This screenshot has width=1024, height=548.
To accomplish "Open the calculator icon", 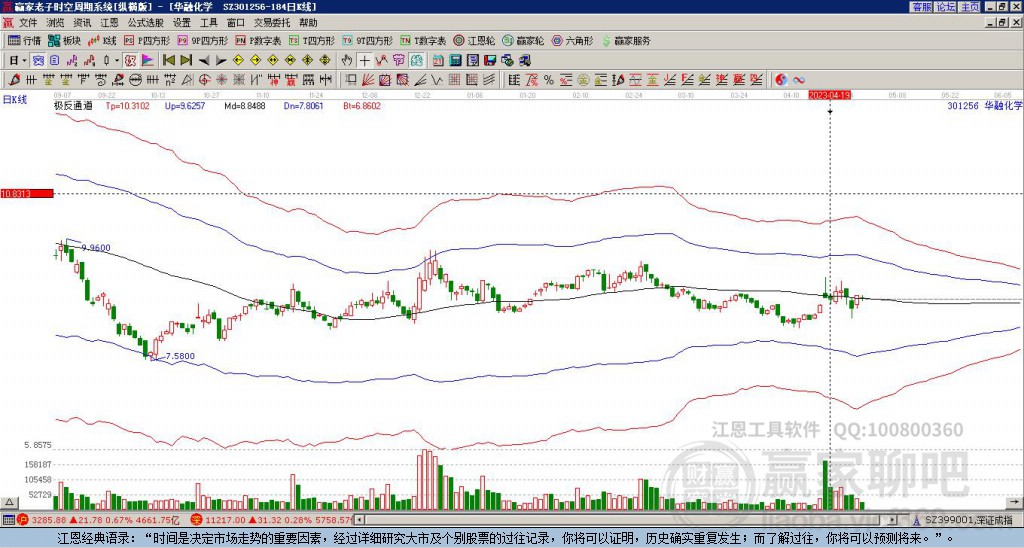I will 455,60.
